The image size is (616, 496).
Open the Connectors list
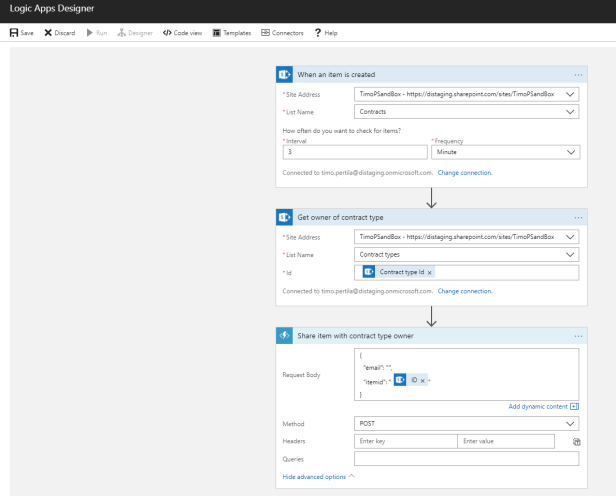282,33
